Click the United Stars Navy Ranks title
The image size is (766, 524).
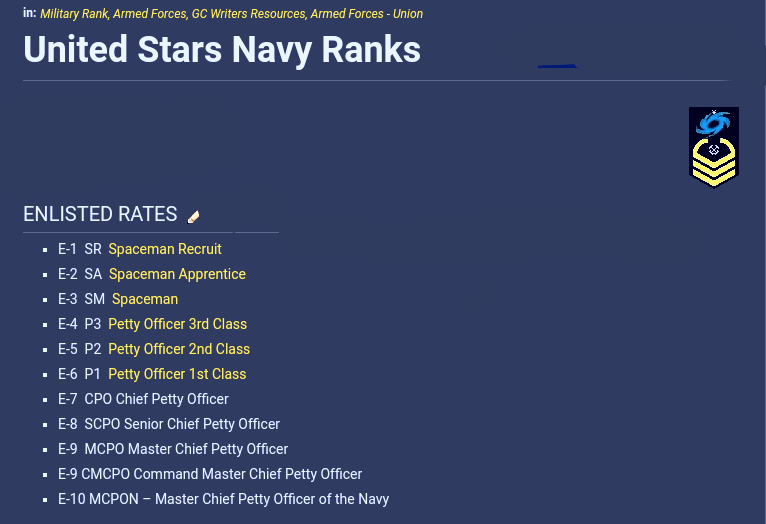tap(222, 50)
